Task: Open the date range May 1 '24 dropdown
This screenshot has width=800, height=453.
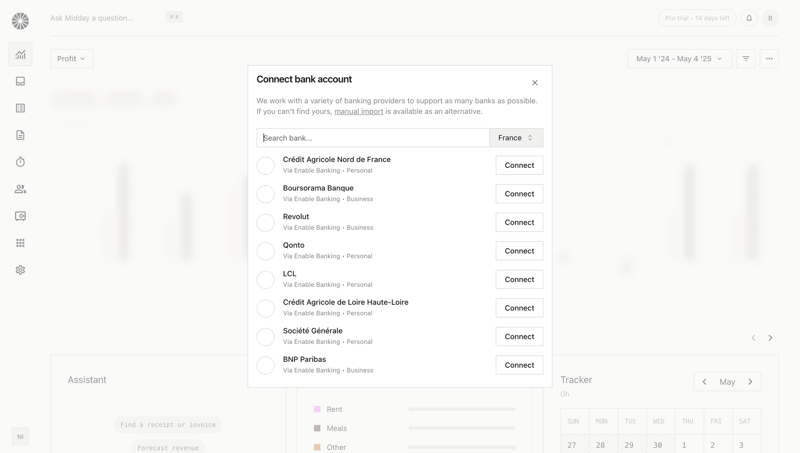Action: tap(679, 59)
